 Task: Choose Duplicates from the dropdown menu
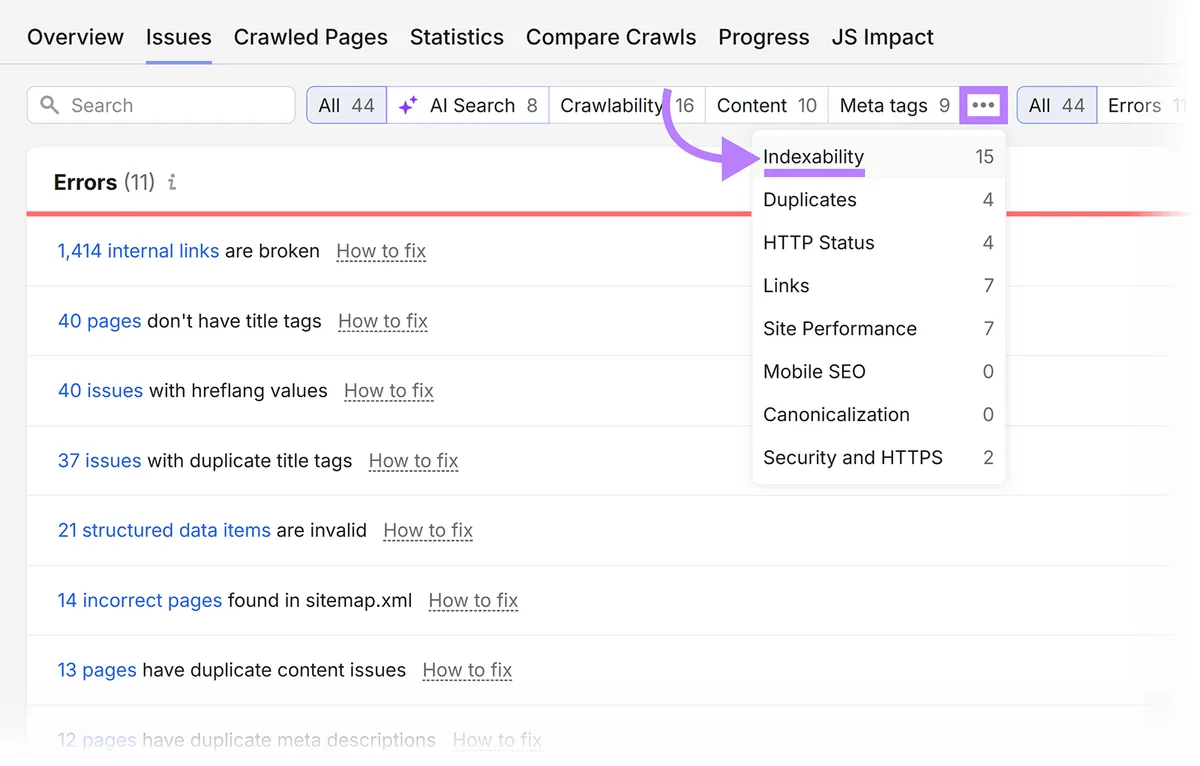click(x=879, y=200)
